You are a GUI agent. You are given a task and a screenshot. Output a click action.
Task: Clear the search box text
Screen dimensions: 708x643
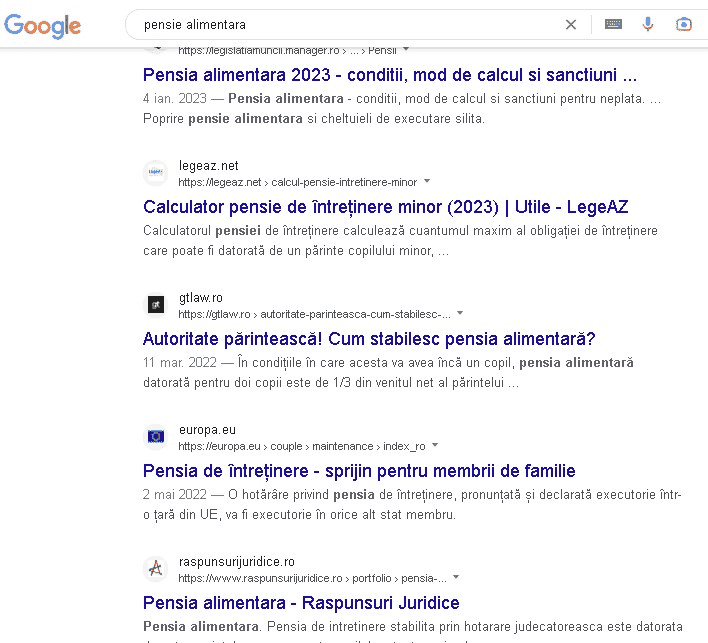571,24
